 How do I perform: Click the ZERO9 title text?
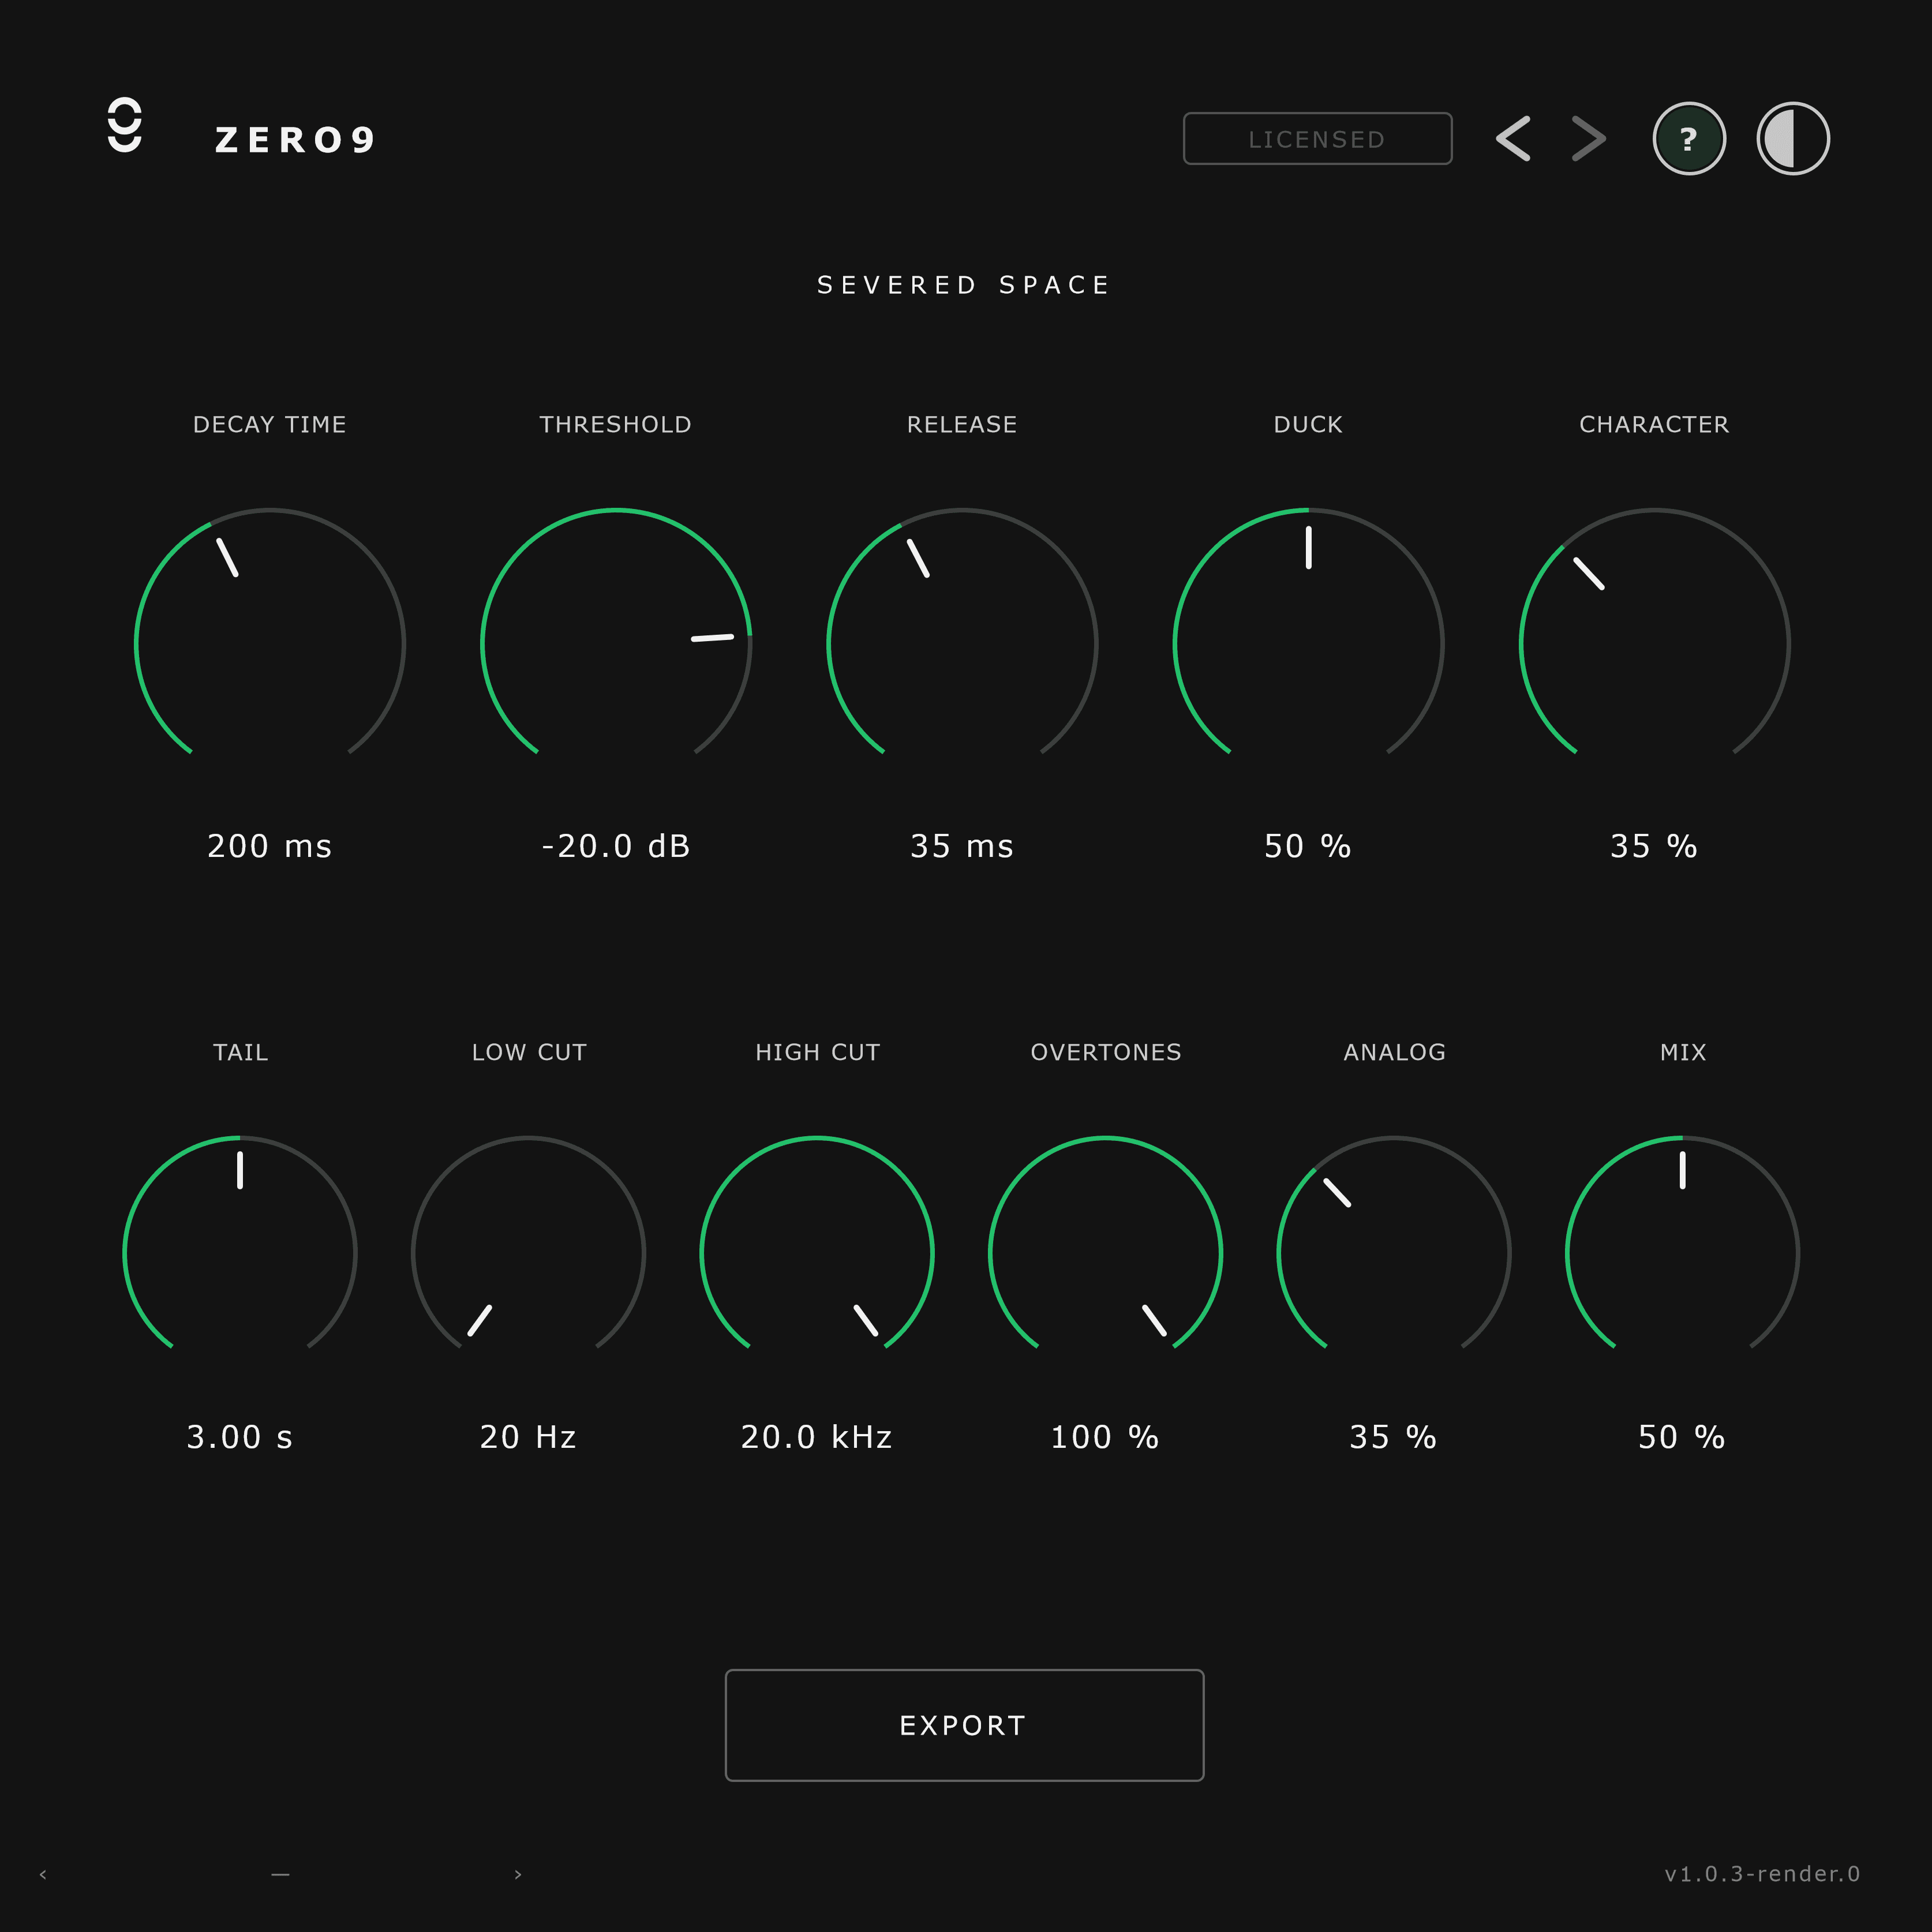coord(296,140)
